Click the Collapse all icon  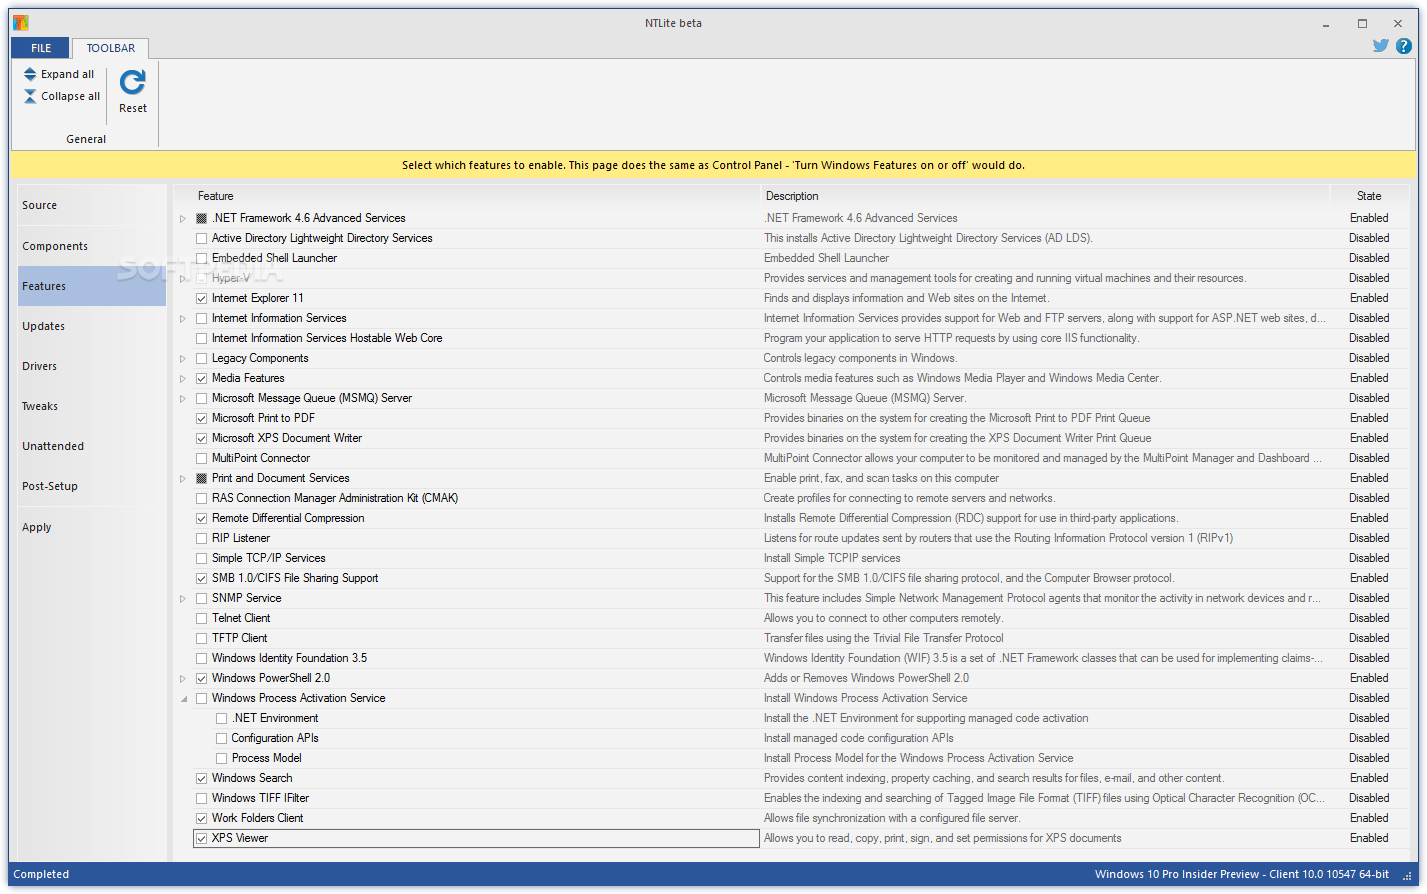coord(30,96)
